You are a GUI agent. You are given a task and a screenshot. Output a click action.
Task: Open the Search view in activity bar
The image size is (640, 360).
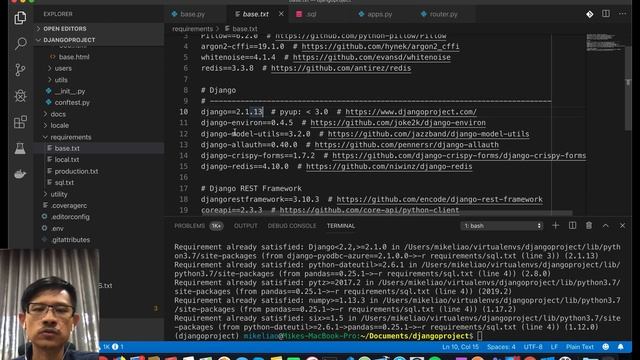click(20, 43)
